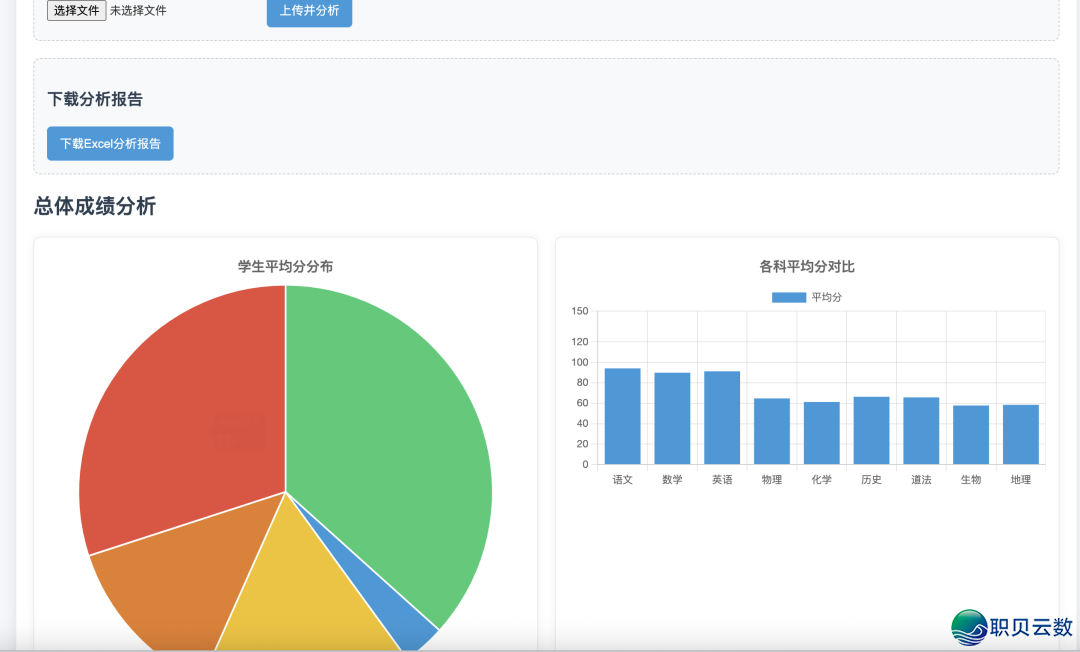Viewport: 1080px width, 652px height.
Task: Click the 上传并分析 upload button
Action: pyautogui.click(x=309, y=10)
